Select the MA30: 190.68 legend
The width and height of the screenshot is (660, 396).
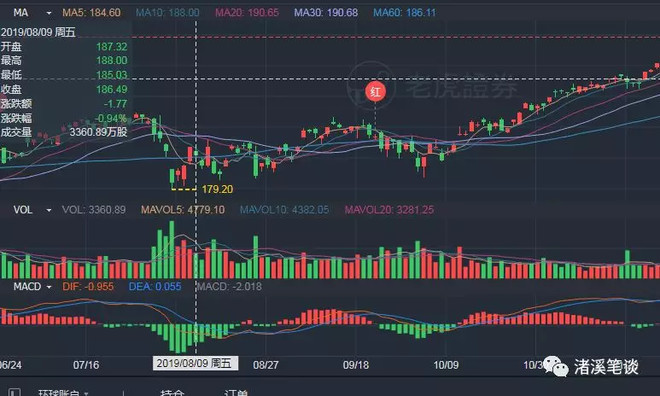326,13
